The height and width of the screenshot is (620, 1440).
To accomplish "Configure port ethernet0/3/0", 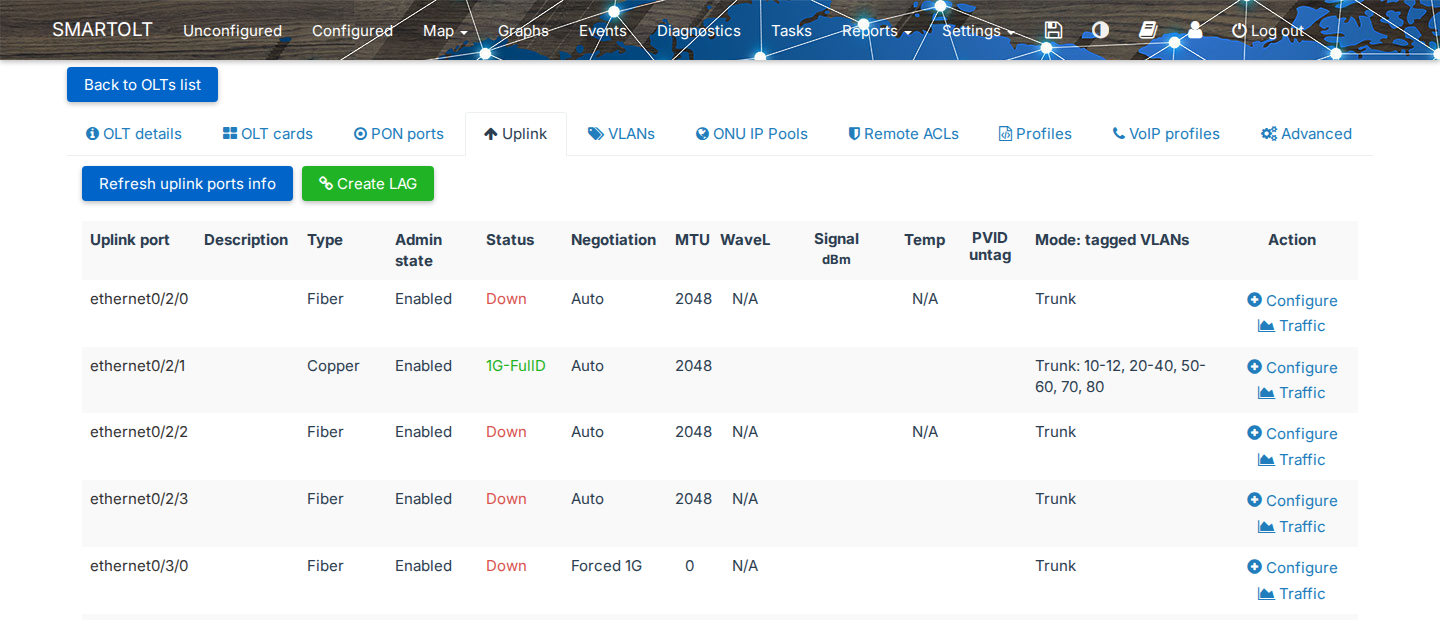I will [x=1292, y=567].
